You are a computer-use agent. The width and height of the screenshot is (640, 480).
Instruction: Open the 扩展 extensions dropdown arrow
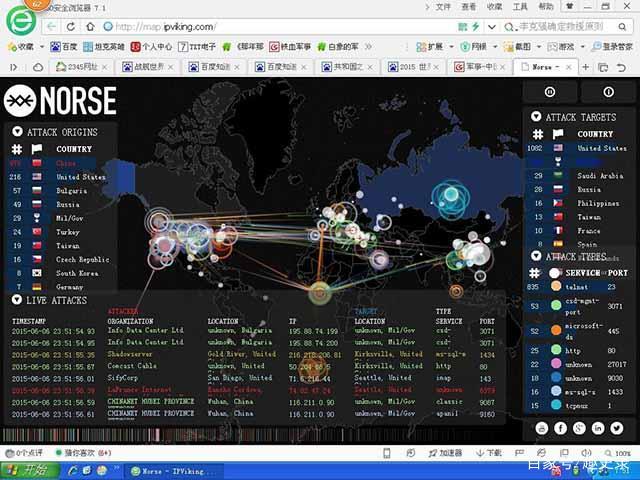point(451,47)
